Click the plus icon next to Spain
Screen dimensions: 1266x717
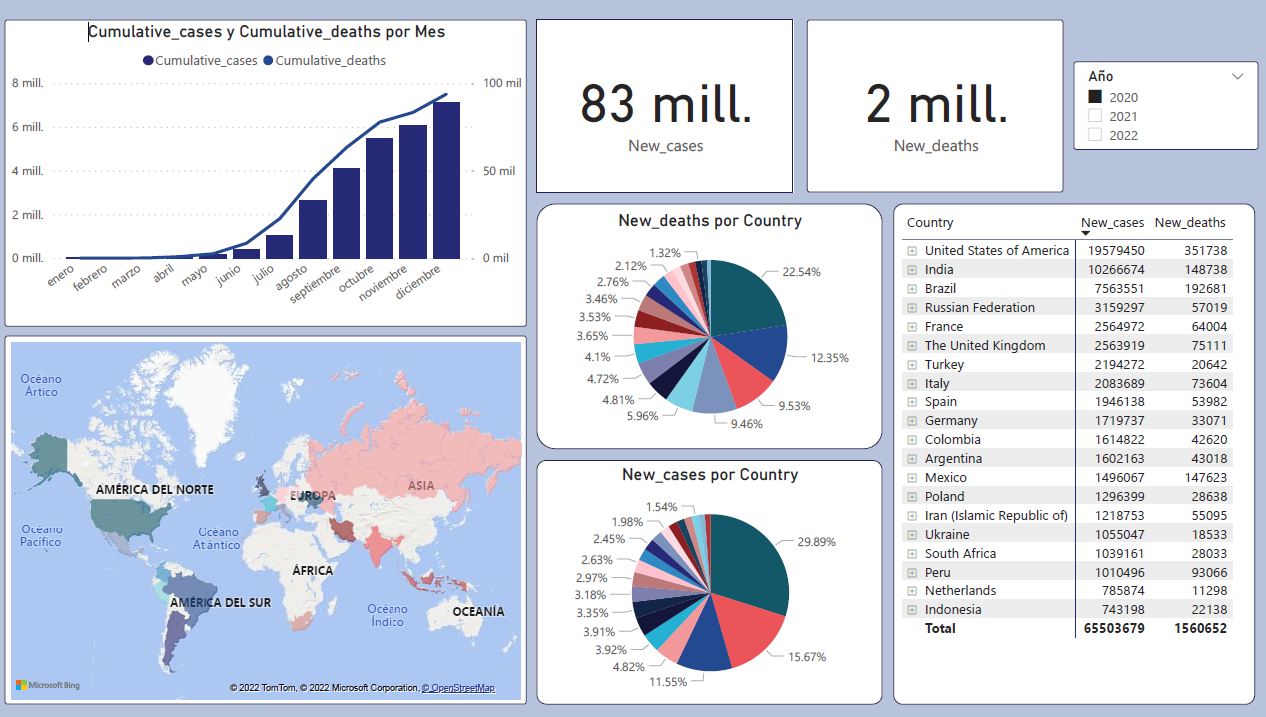(912, 402)
